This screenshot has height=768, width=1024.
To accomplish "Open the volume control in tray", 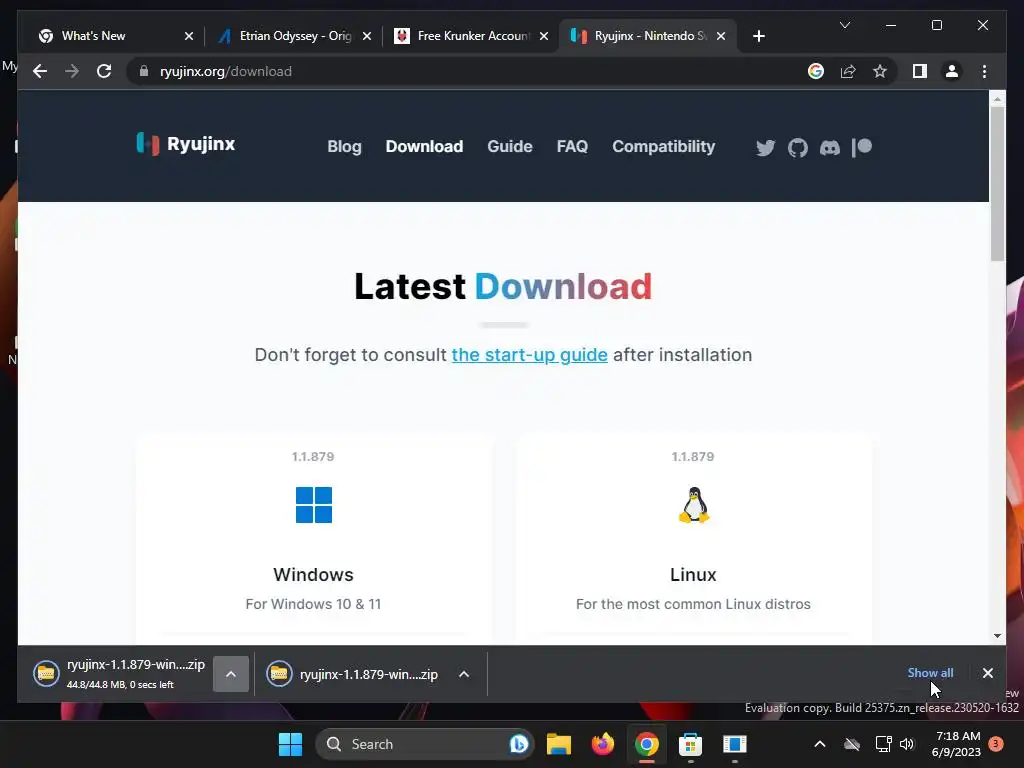I will tap(907, 744).
